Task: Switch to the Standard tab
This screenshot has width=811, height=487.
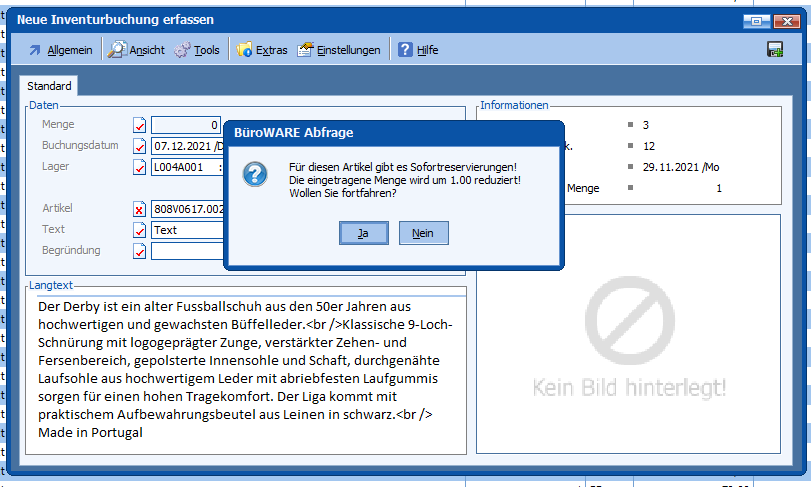Action: 49,86
